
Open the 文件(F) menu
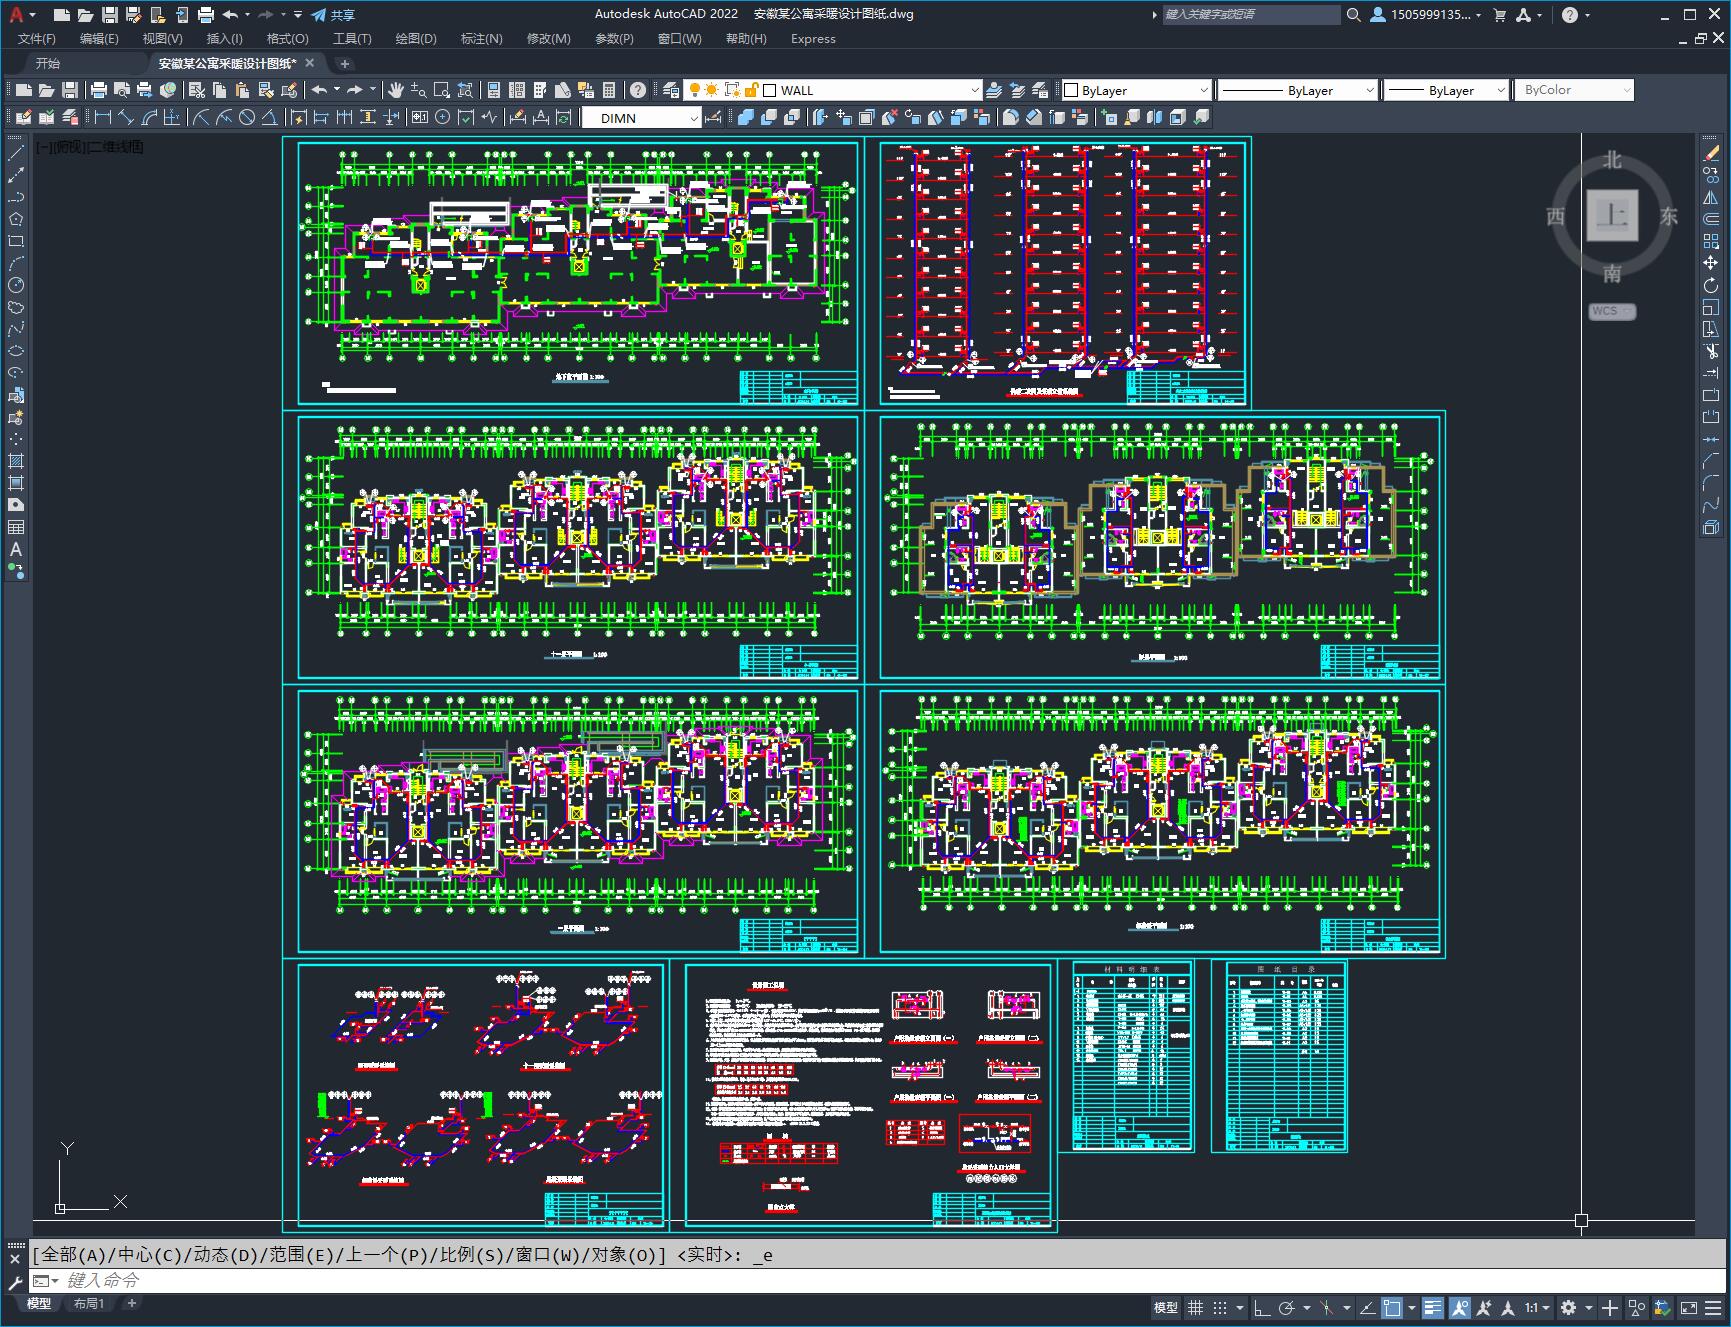pyautogui.click(x=37, y=39)
